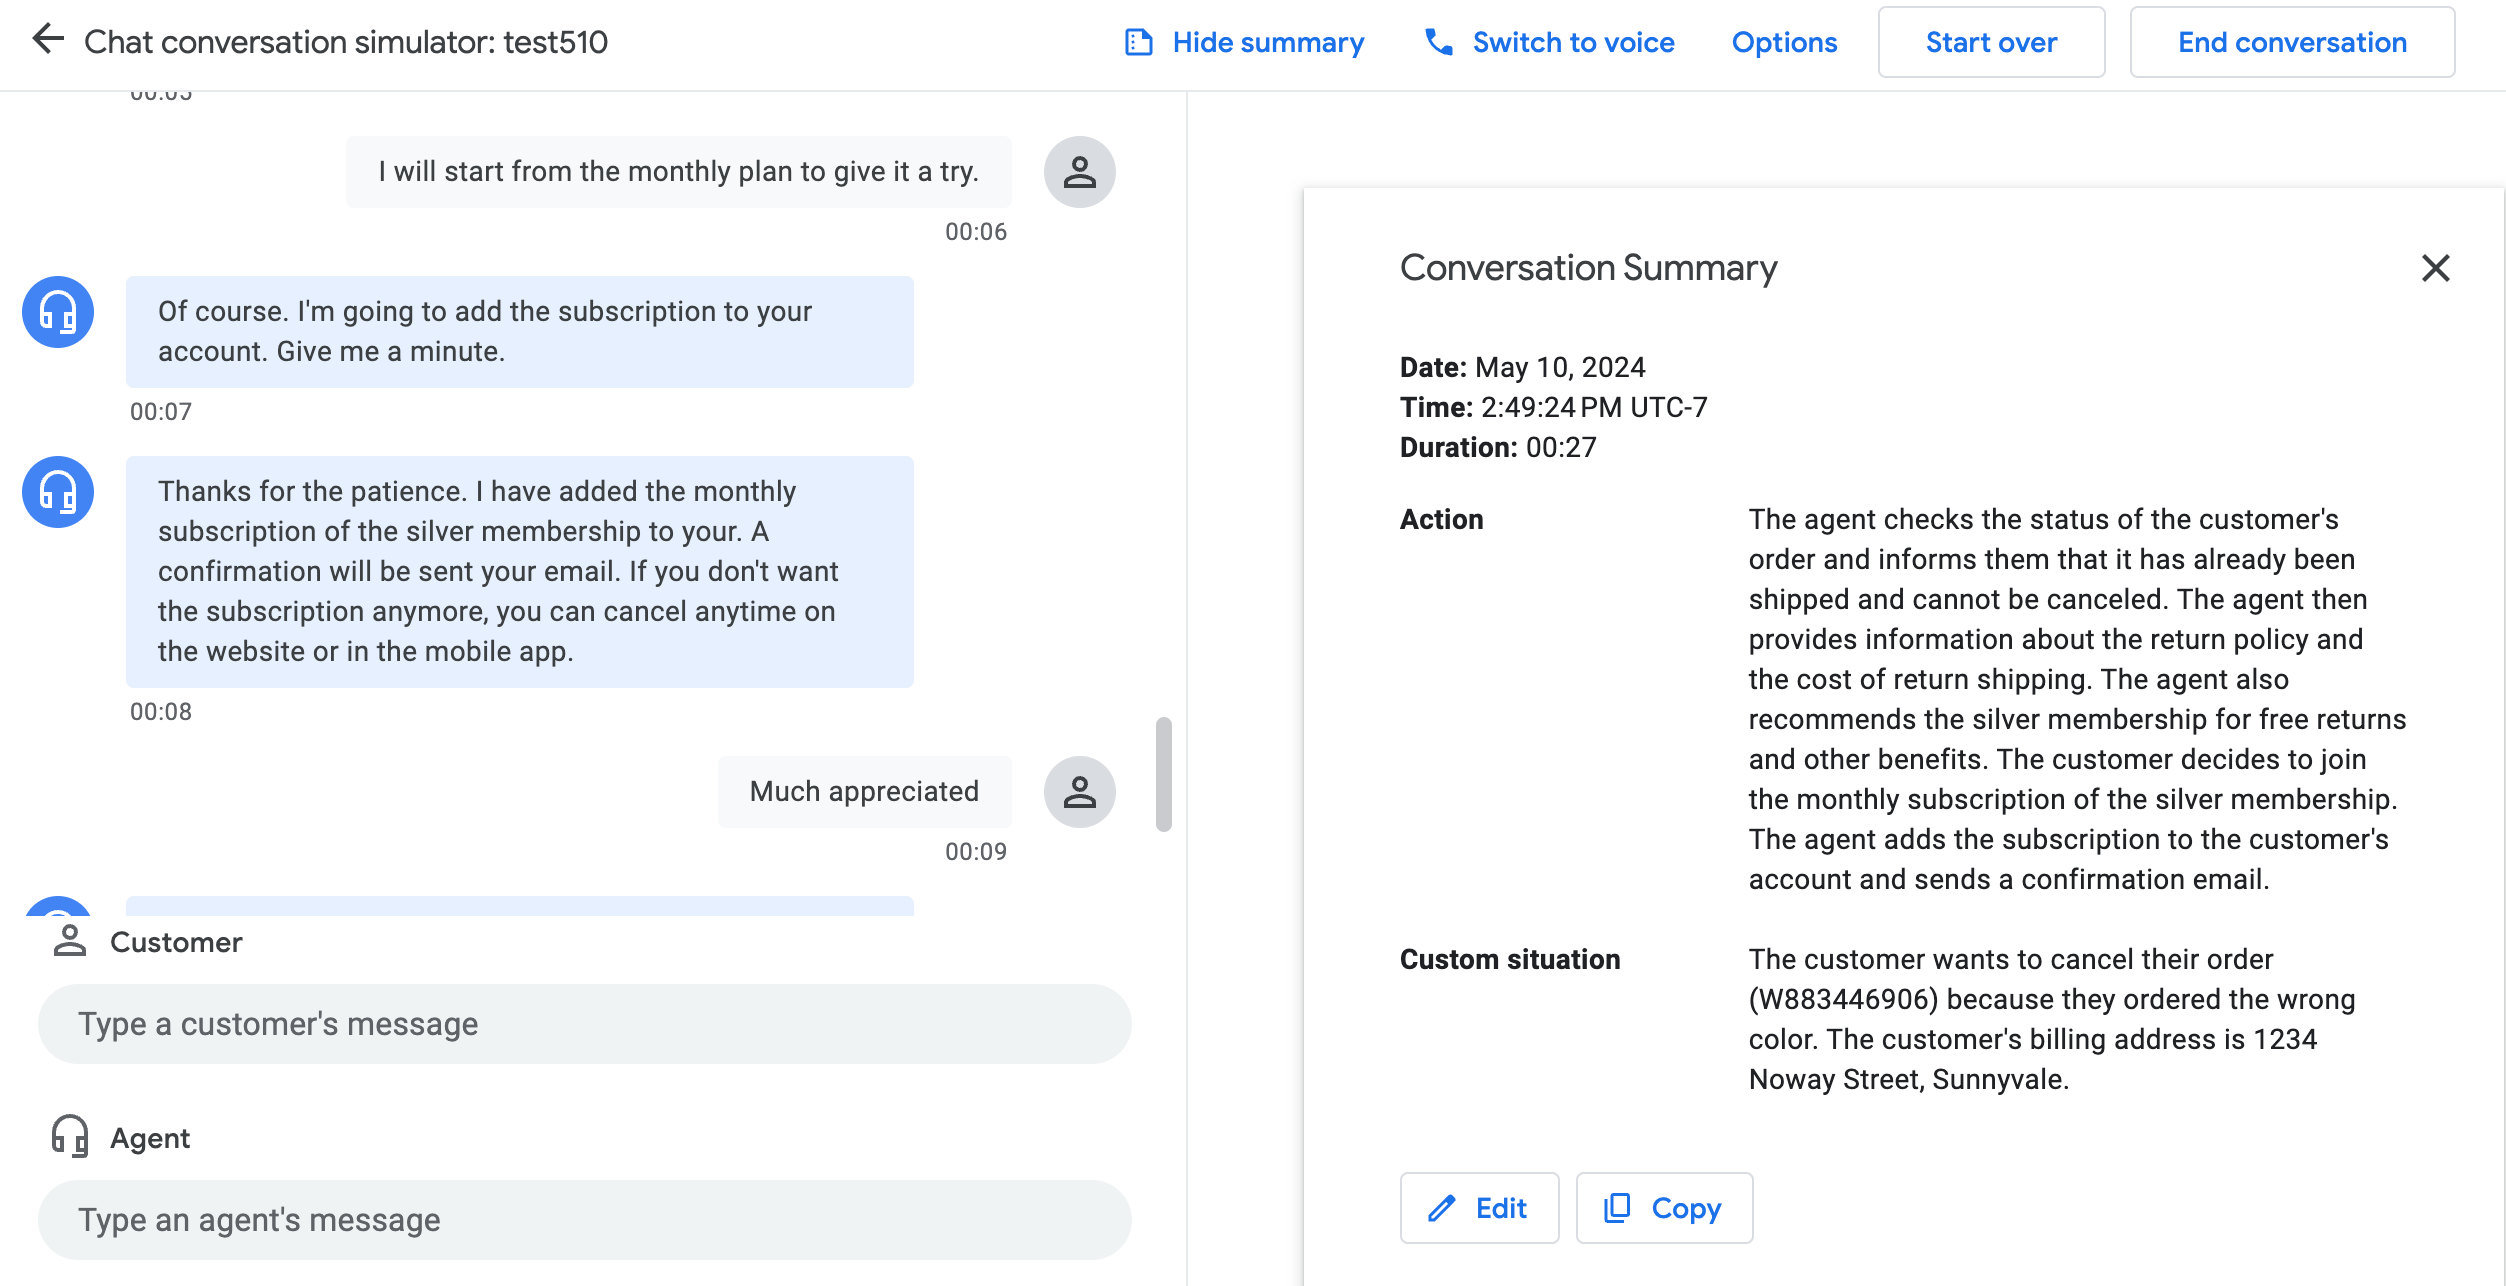Image resolution: width=2506 pixels, height=1286 pixels.
Task: Hide the summary via header link
Action: (1267, 42)
